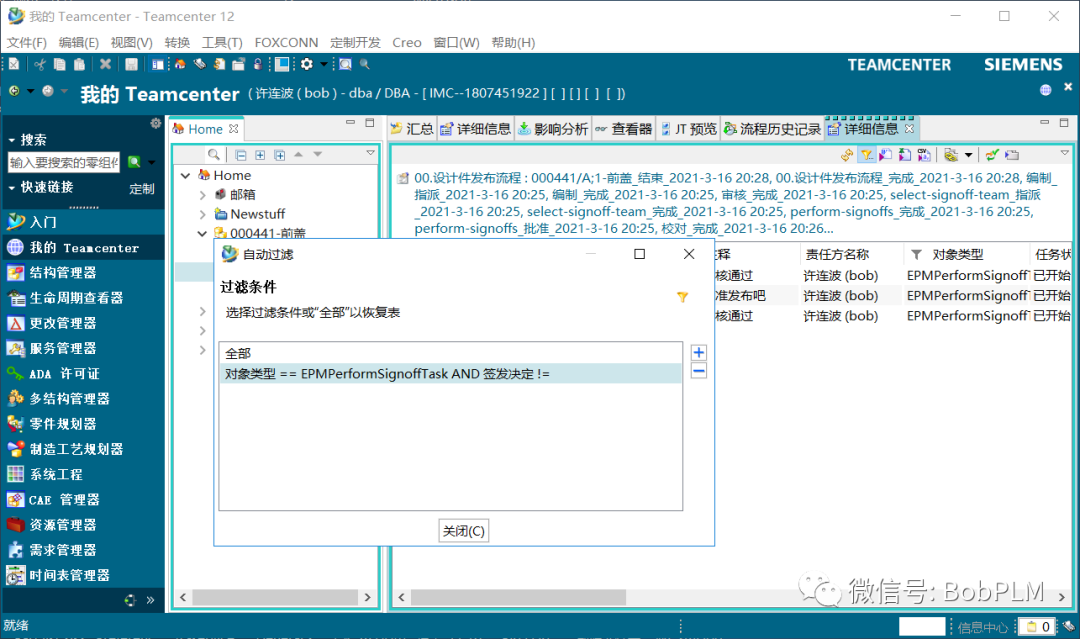Collapse the 搜索 section header
The image size is (1080, 639).
pos(28,140)
